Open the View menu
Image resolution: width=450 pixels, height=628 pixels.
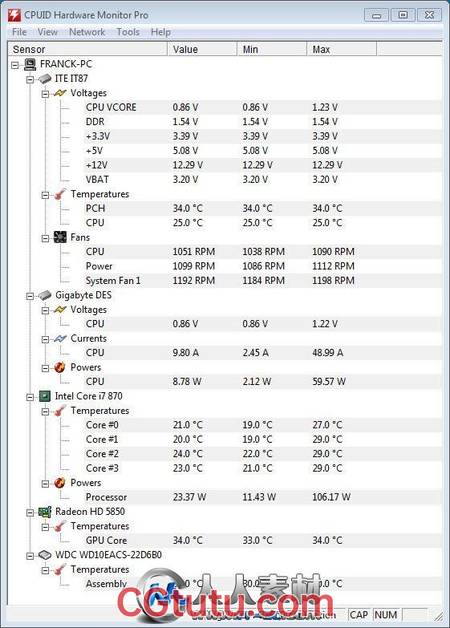point(48,32)
